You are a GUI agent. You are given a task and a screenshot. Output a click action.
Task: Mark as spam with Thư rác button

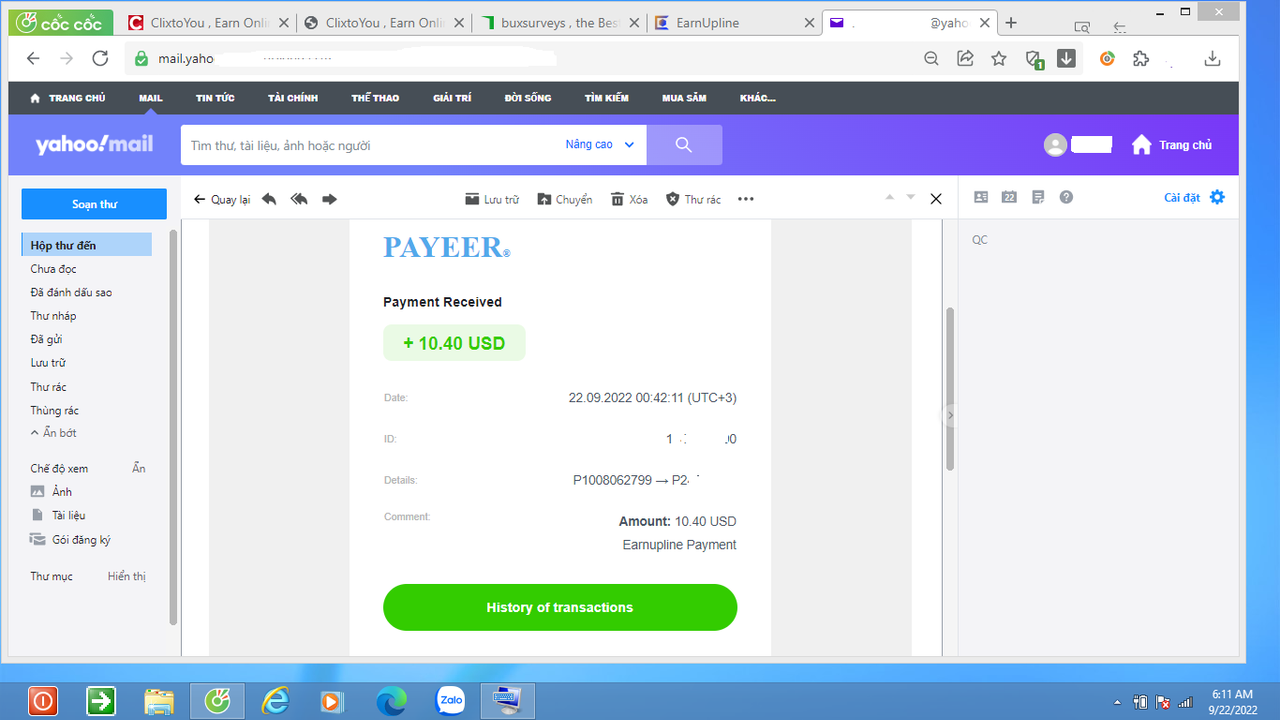click(693, 199)
